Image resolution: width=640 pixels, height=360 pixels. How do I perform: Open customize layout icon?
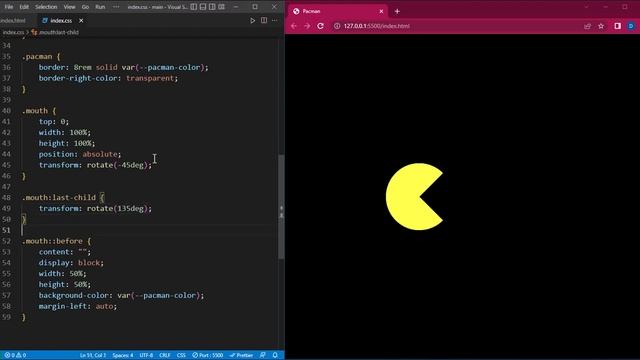point(222,7)
